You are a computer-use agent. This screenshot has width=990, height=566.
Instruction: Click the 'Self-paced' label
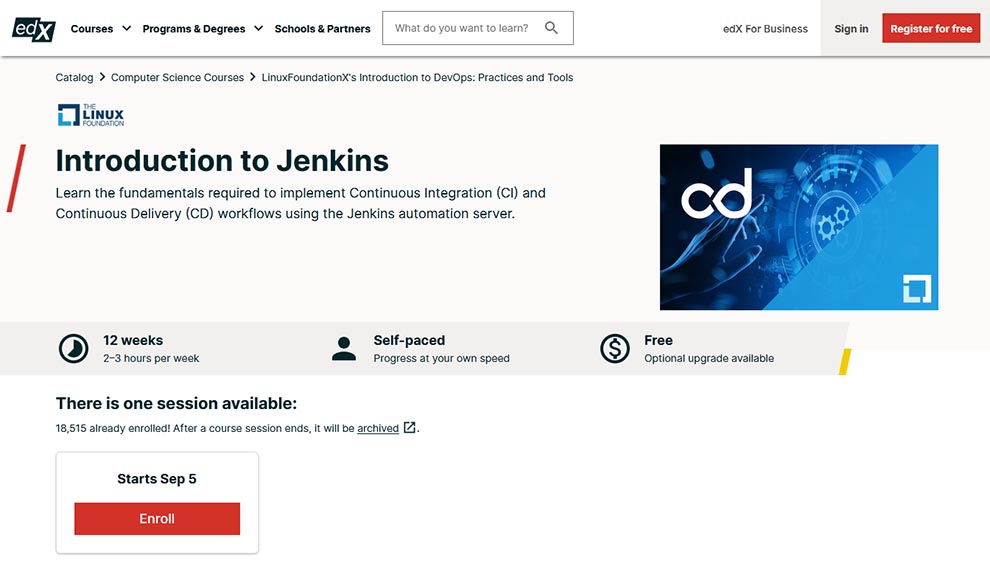pos(409,340)
